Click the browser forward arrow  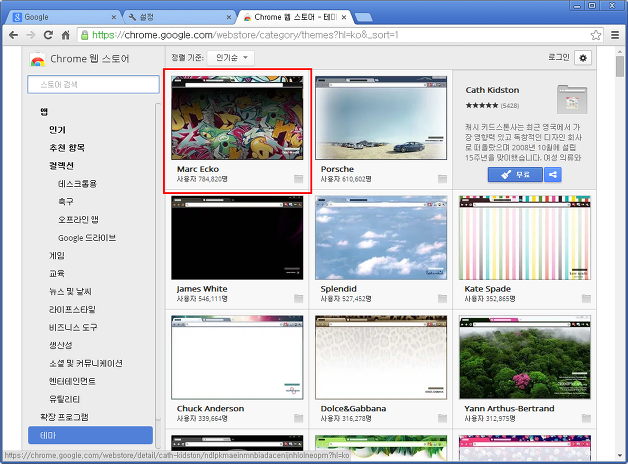[30, 35]
